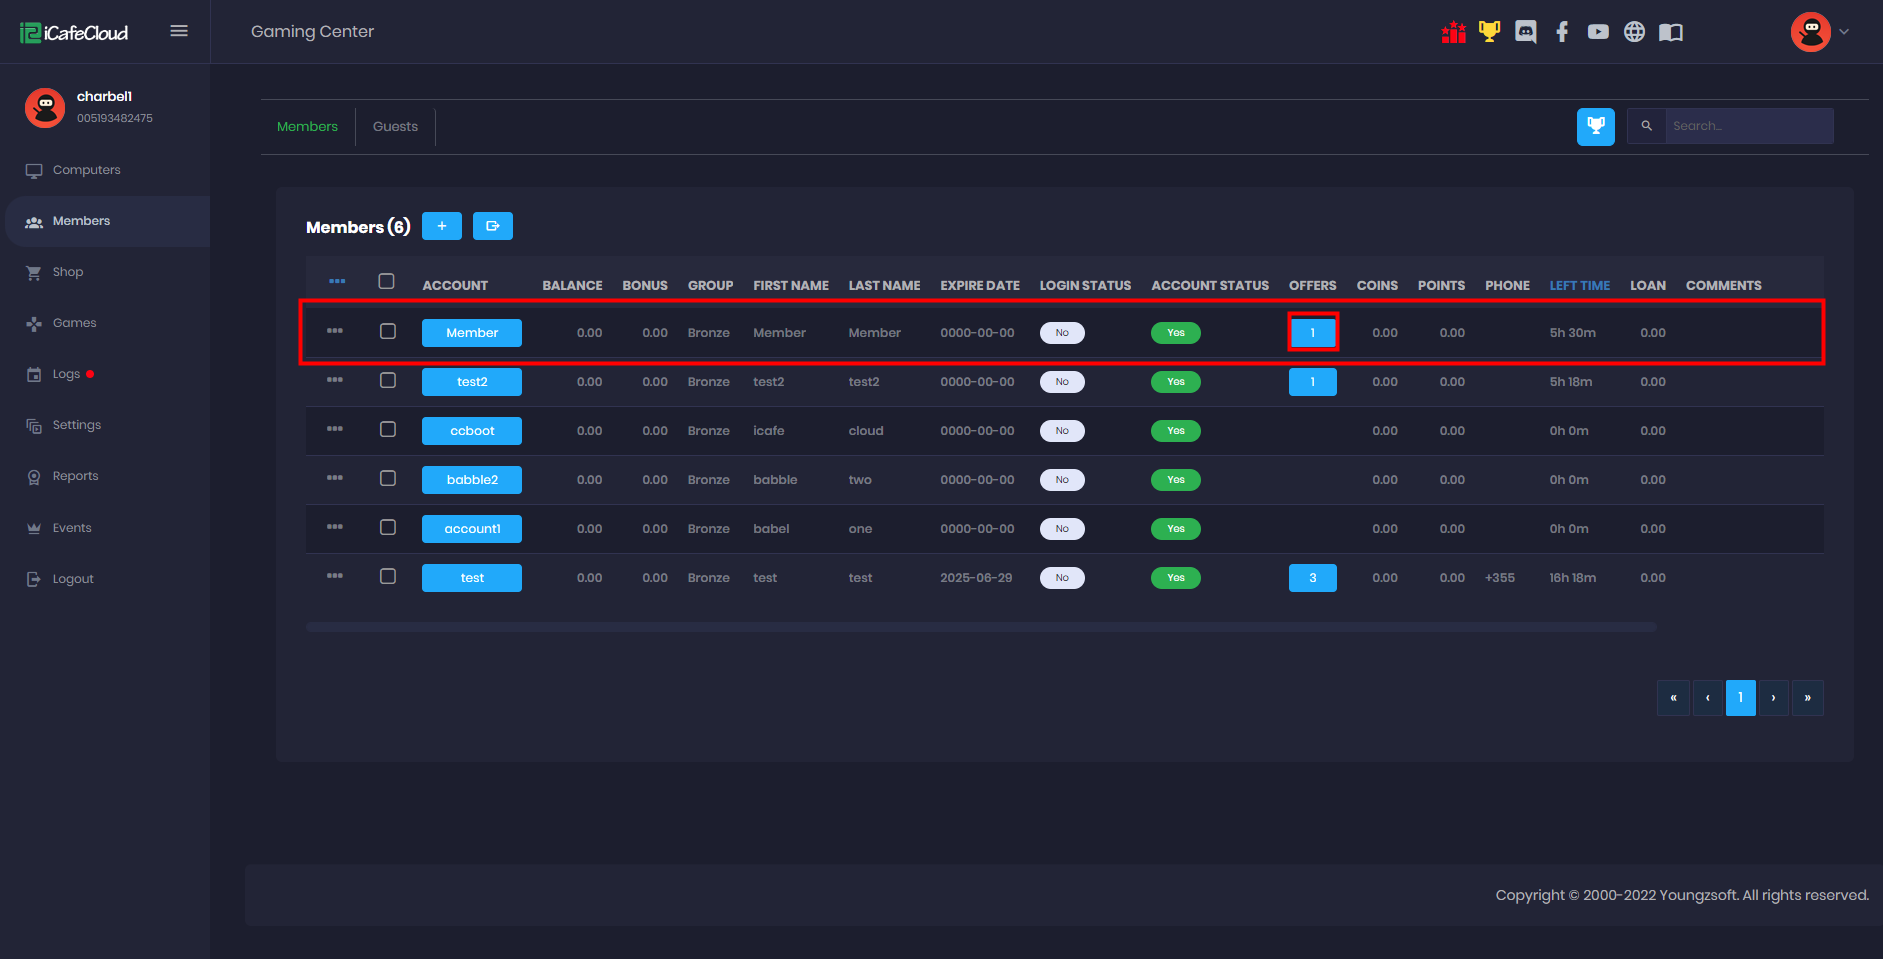The image size is (1883, 959).
Task: Click the Search input field
Action: 1747,126
